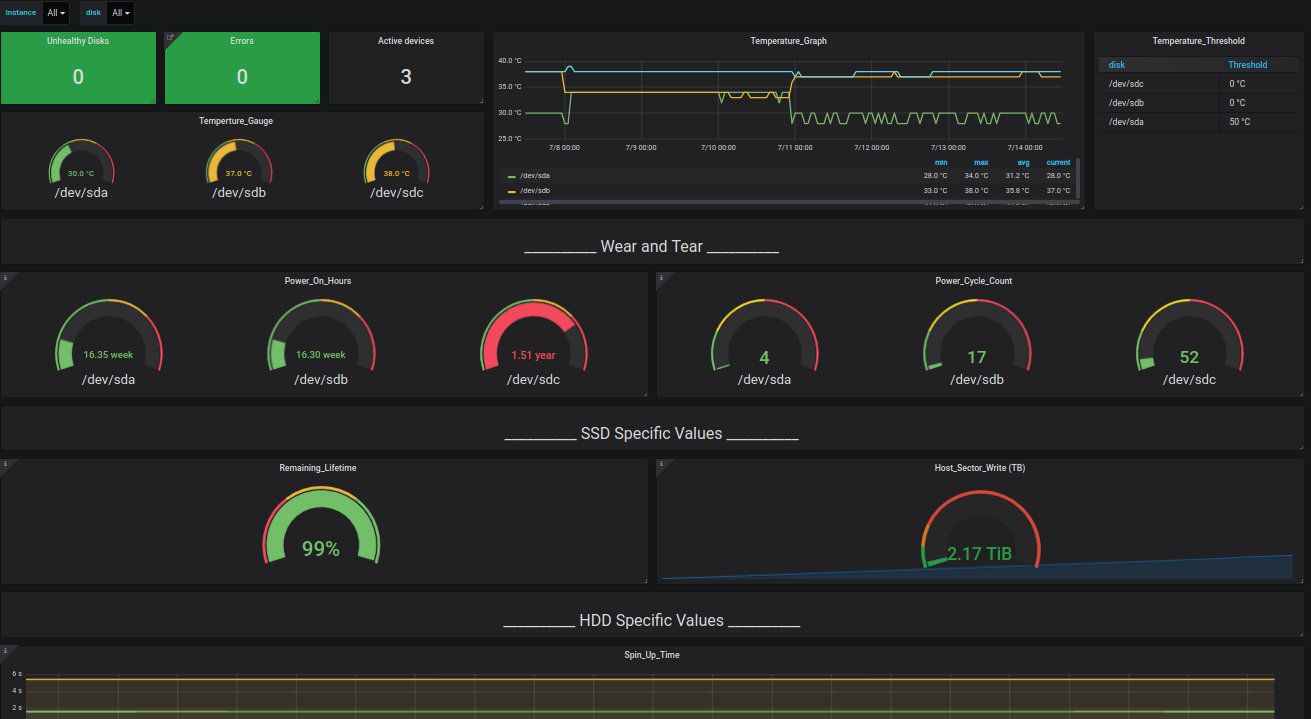Show info icon on Remaining_Lifetime panel
This screenshot has height=719, width=1311.
click(4, 464)
